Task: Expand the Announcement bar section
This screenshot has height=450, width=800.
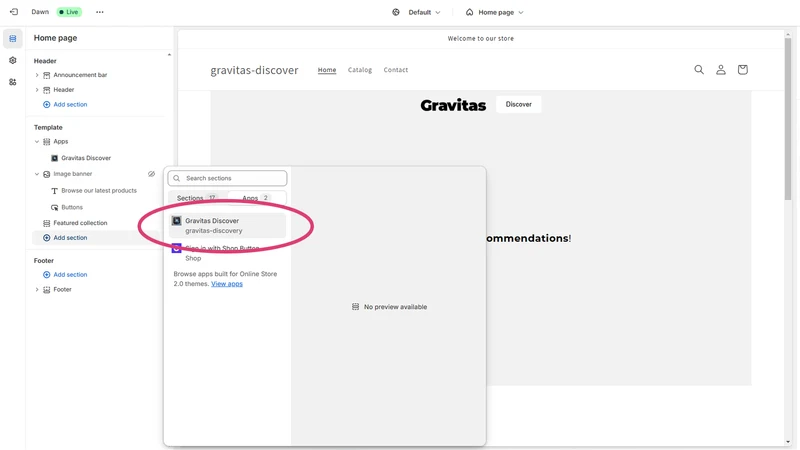Action: pyautogui.click(x=37, y=75)
